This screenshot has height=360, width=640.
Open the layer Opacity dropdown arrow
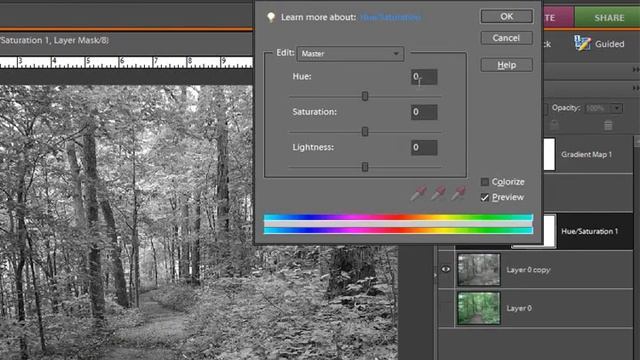click(x=617, y=108)
